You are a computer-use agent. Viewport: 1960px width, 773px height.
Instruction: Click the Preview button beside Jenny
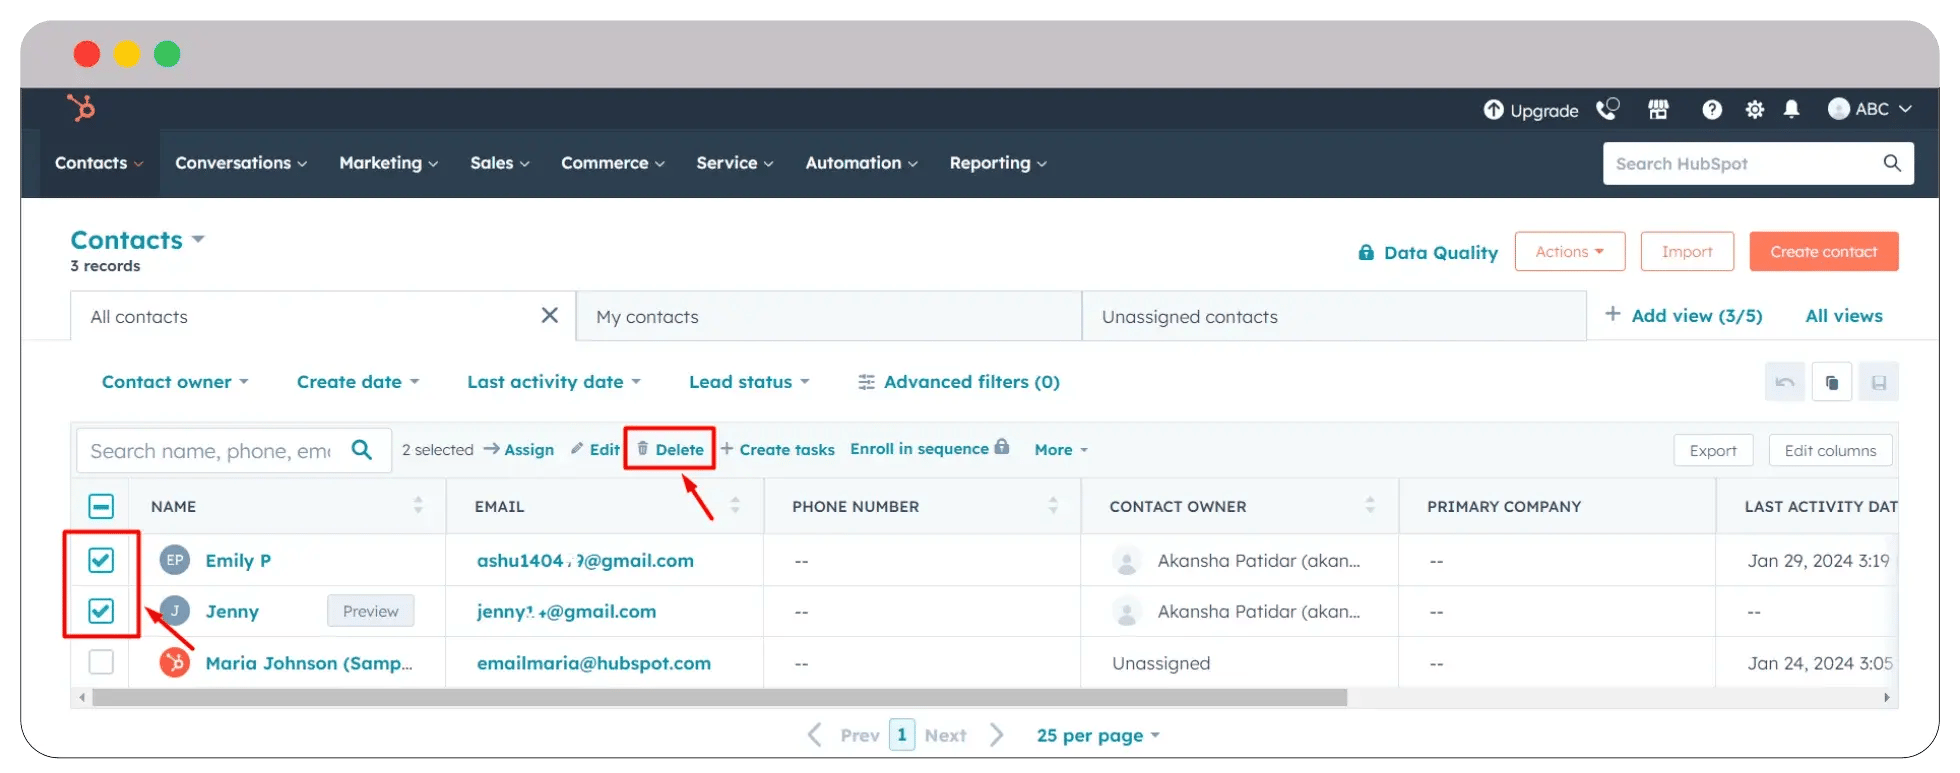(x=371, y=611)
